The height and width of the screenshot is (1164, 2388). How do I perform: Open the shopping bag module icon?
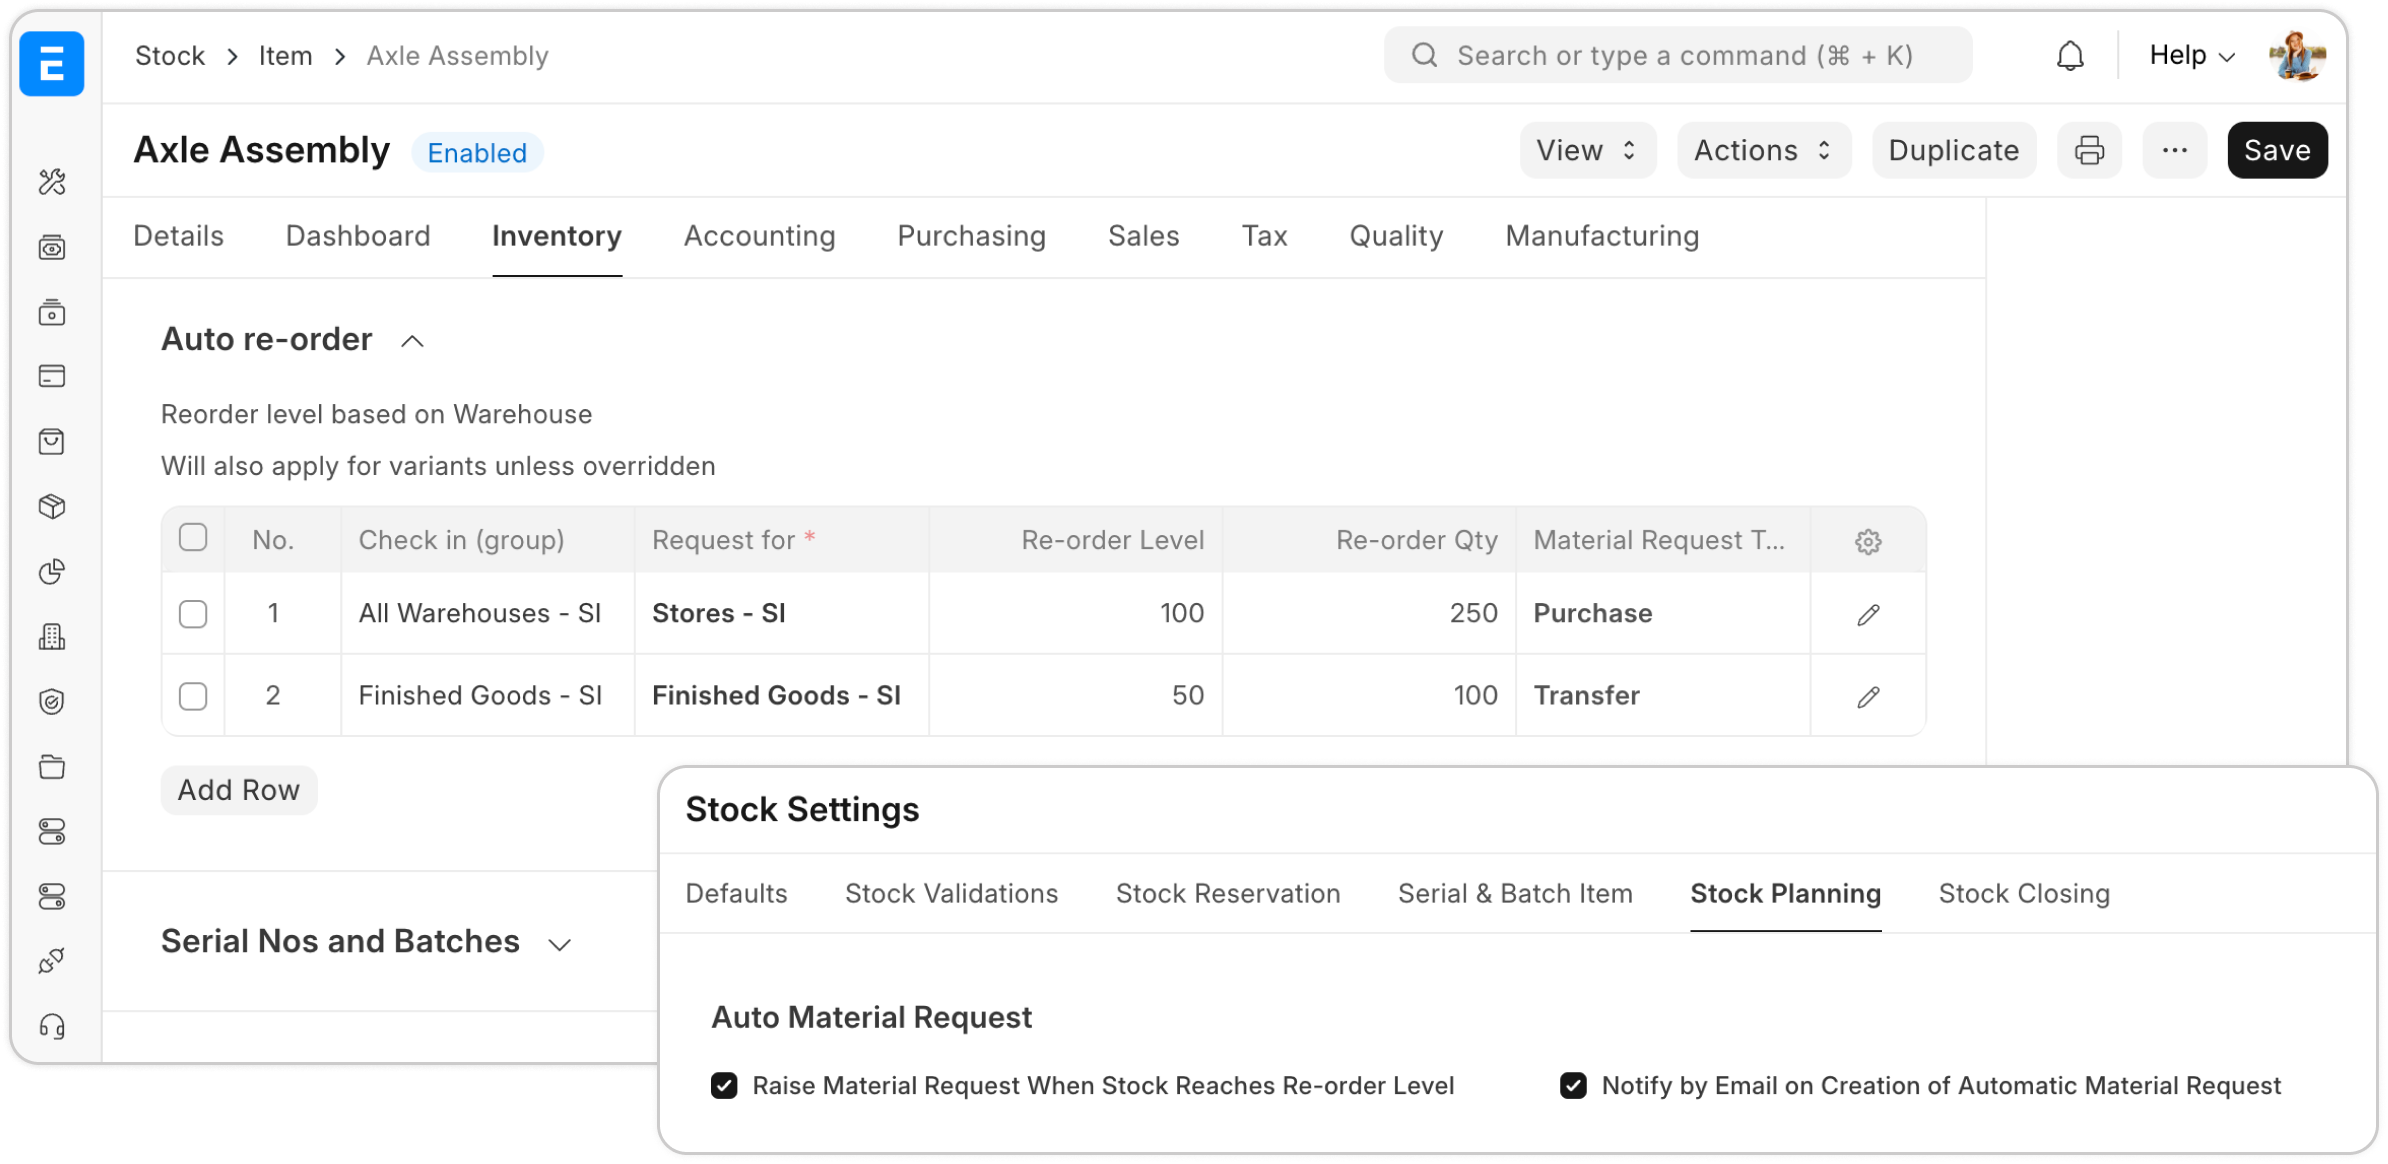(x=51, y=441)
